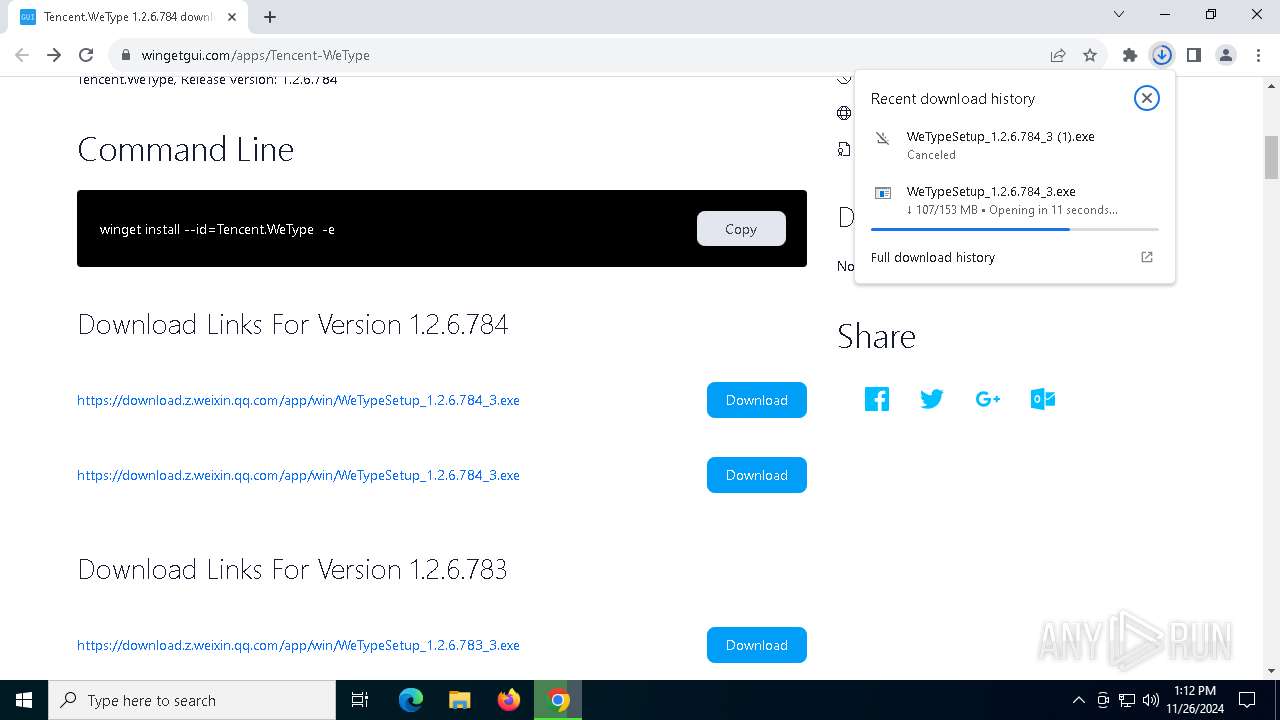Launch Microsoft Edge from taskbar
This screenshot has width=1280, height=720.
tap(411, 700)
